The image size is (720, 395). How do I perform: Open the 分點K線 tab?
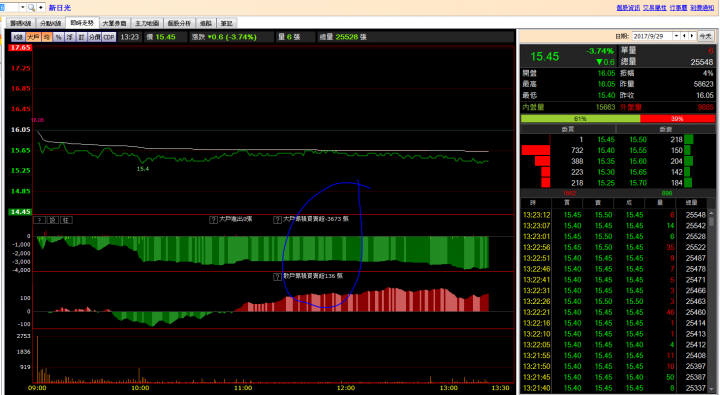pyautogui.click(x=51, y=23)
